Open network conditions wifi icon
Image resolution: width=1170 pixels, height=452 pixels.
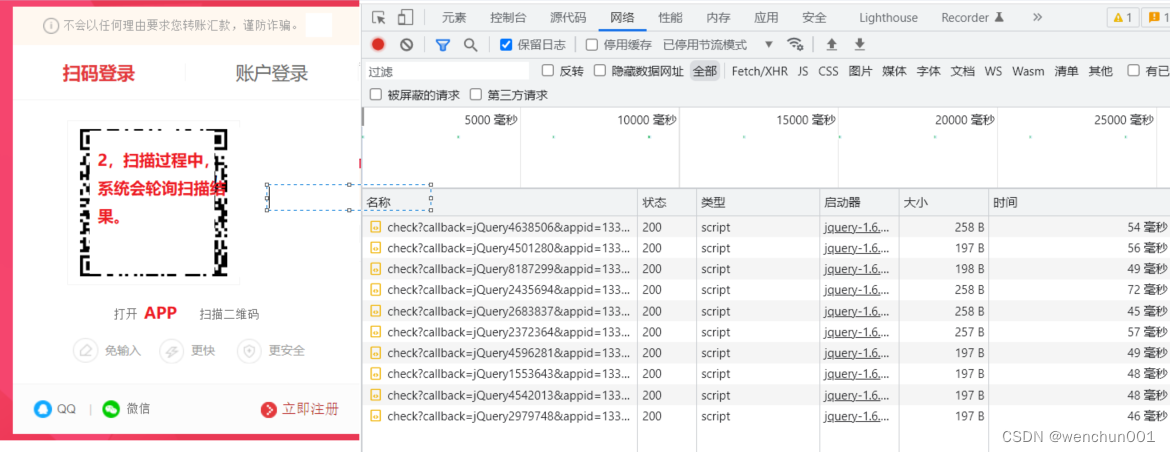[795, 45]
